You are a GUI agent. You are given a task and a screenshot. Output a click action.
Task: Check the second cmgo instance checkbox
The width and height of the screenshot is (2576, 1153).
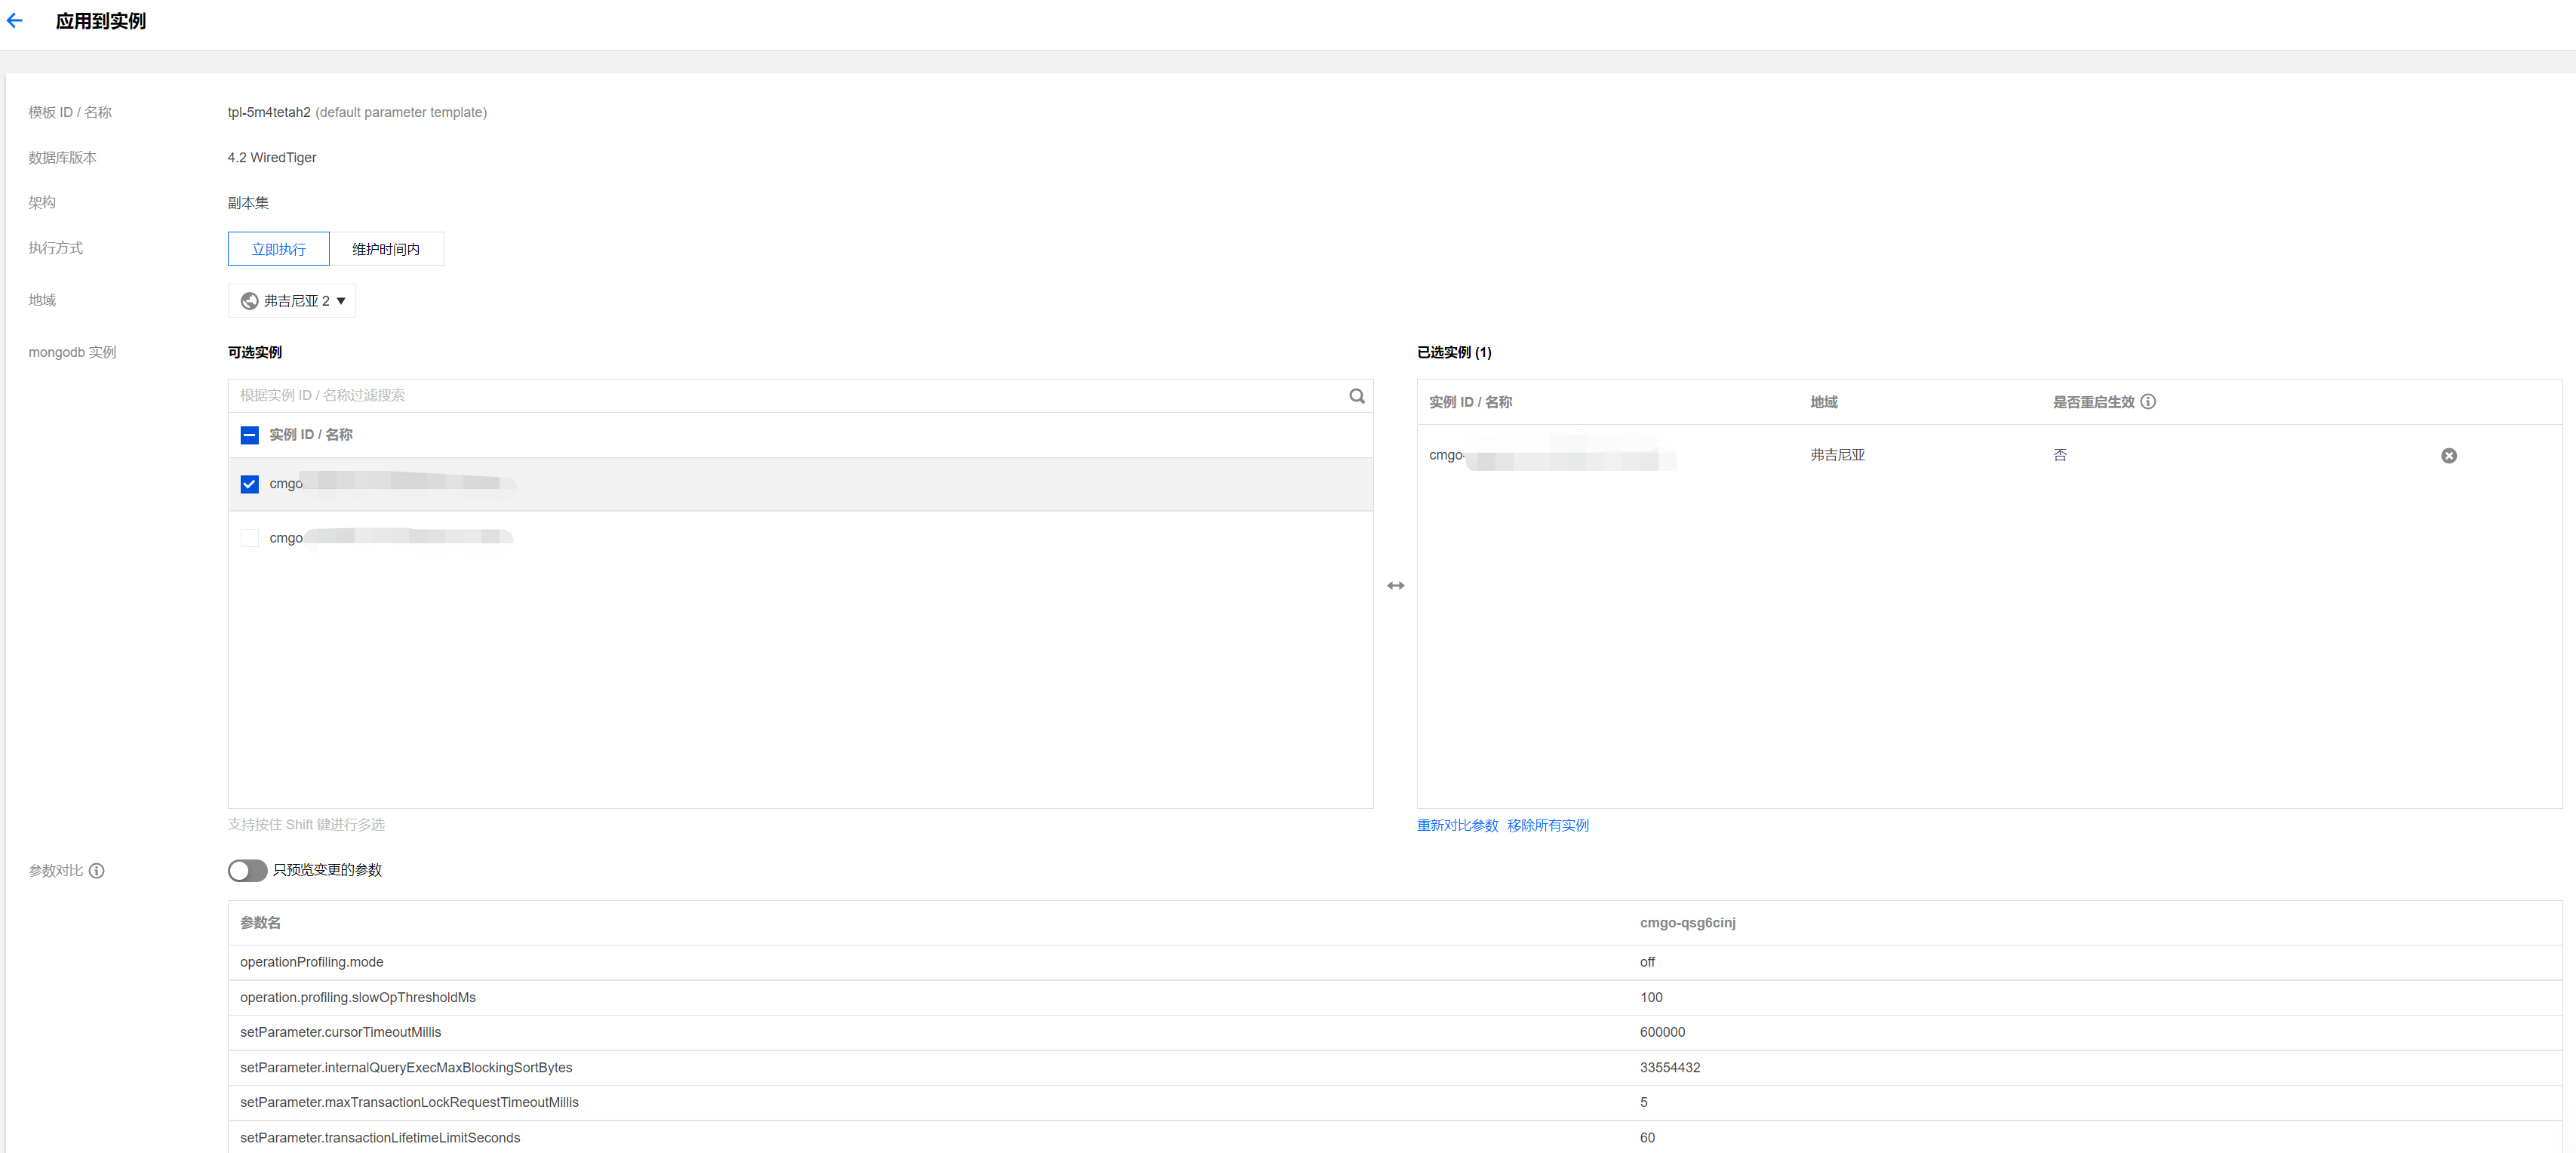tap(250, 539)
